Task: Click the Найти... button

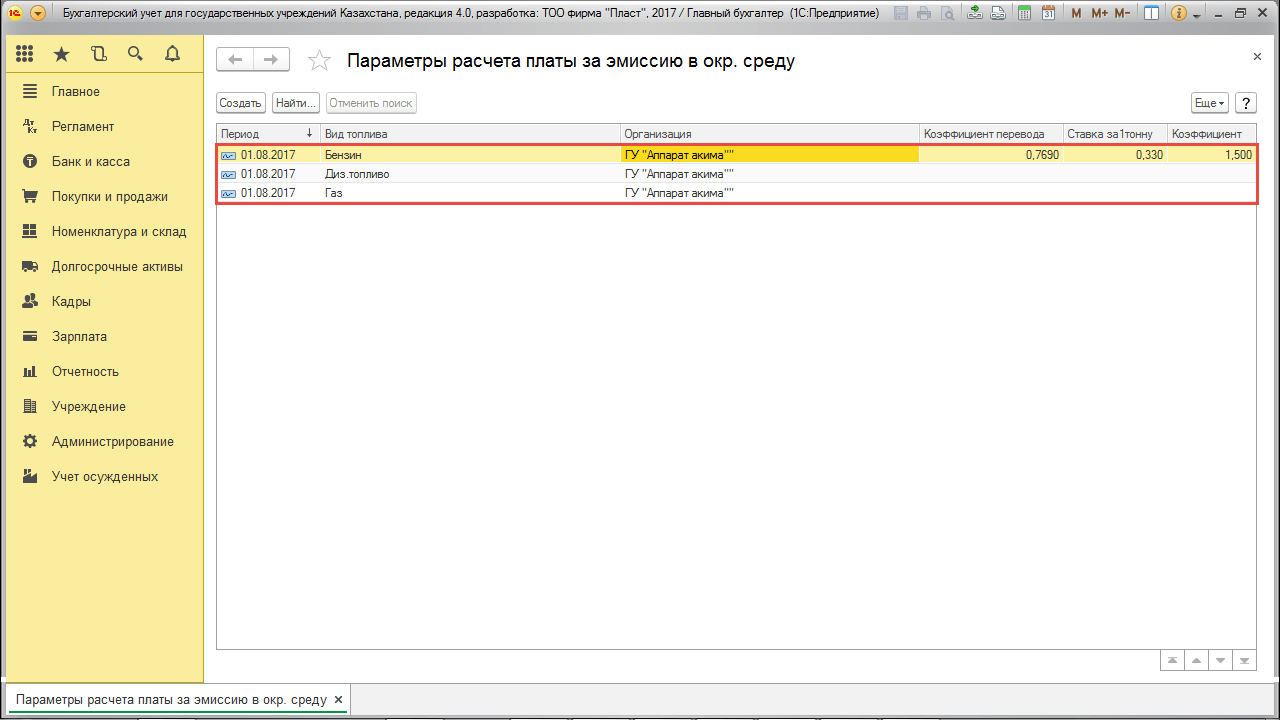Action: tap(295, 103)
